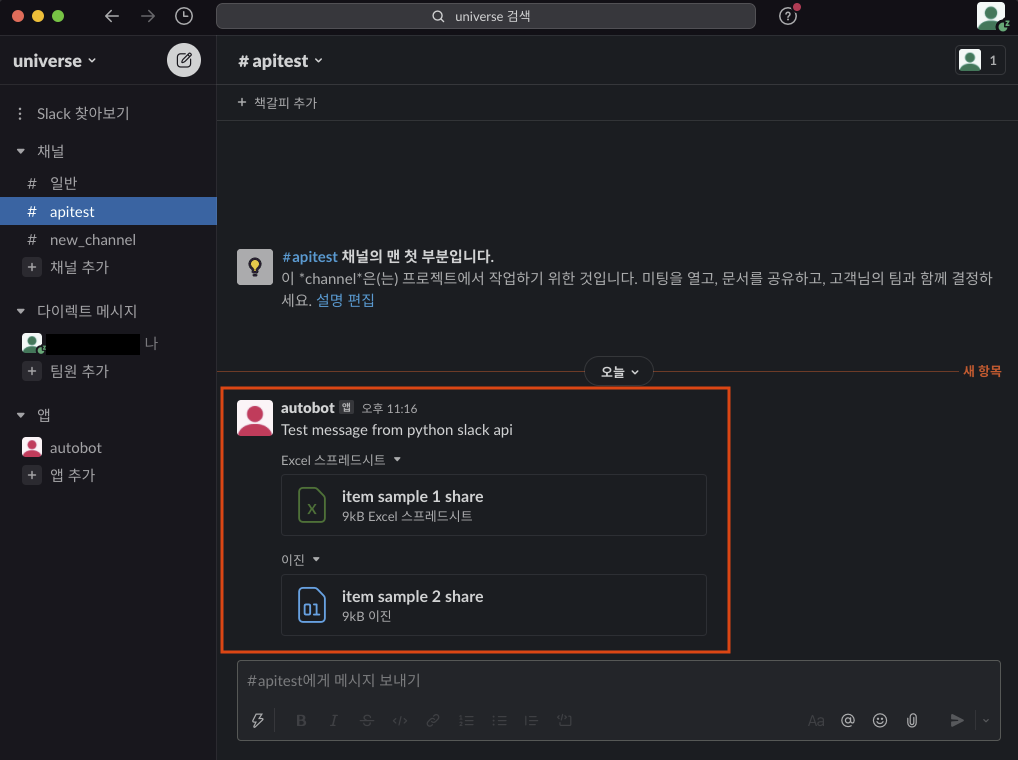Open user profile avatar at top right
This screenshot has width=1018, height=760.
coord(991,16)
